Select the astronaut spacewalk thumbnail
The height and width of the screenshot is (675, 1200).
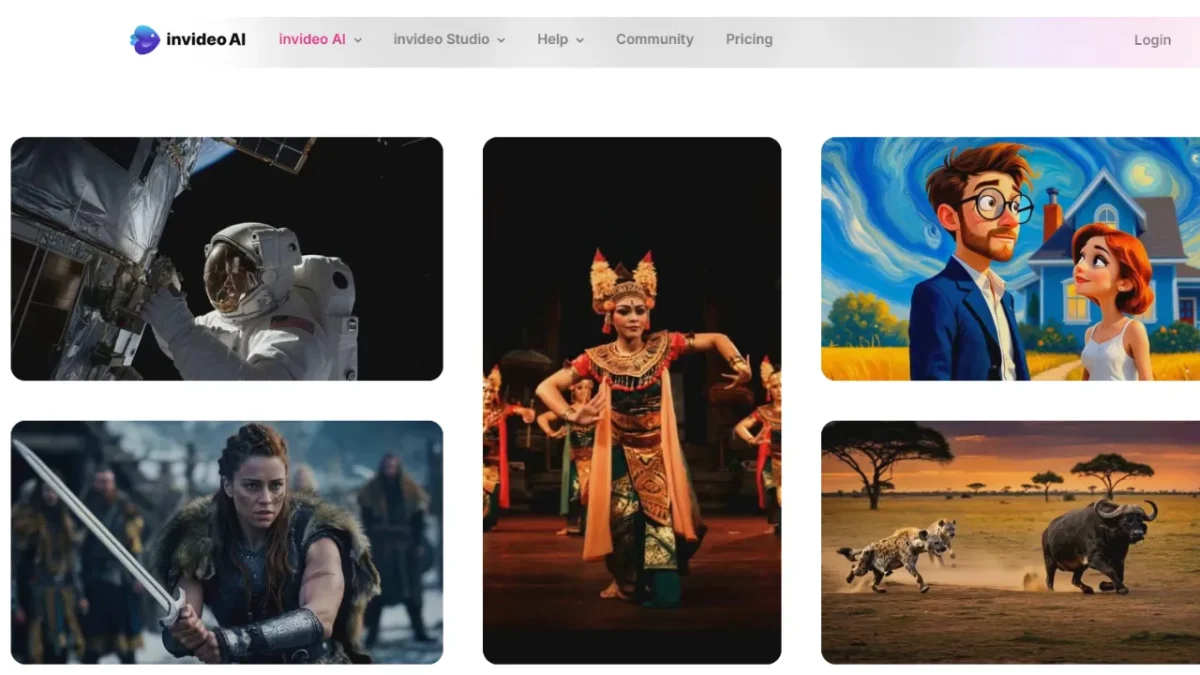click(226, 258)
